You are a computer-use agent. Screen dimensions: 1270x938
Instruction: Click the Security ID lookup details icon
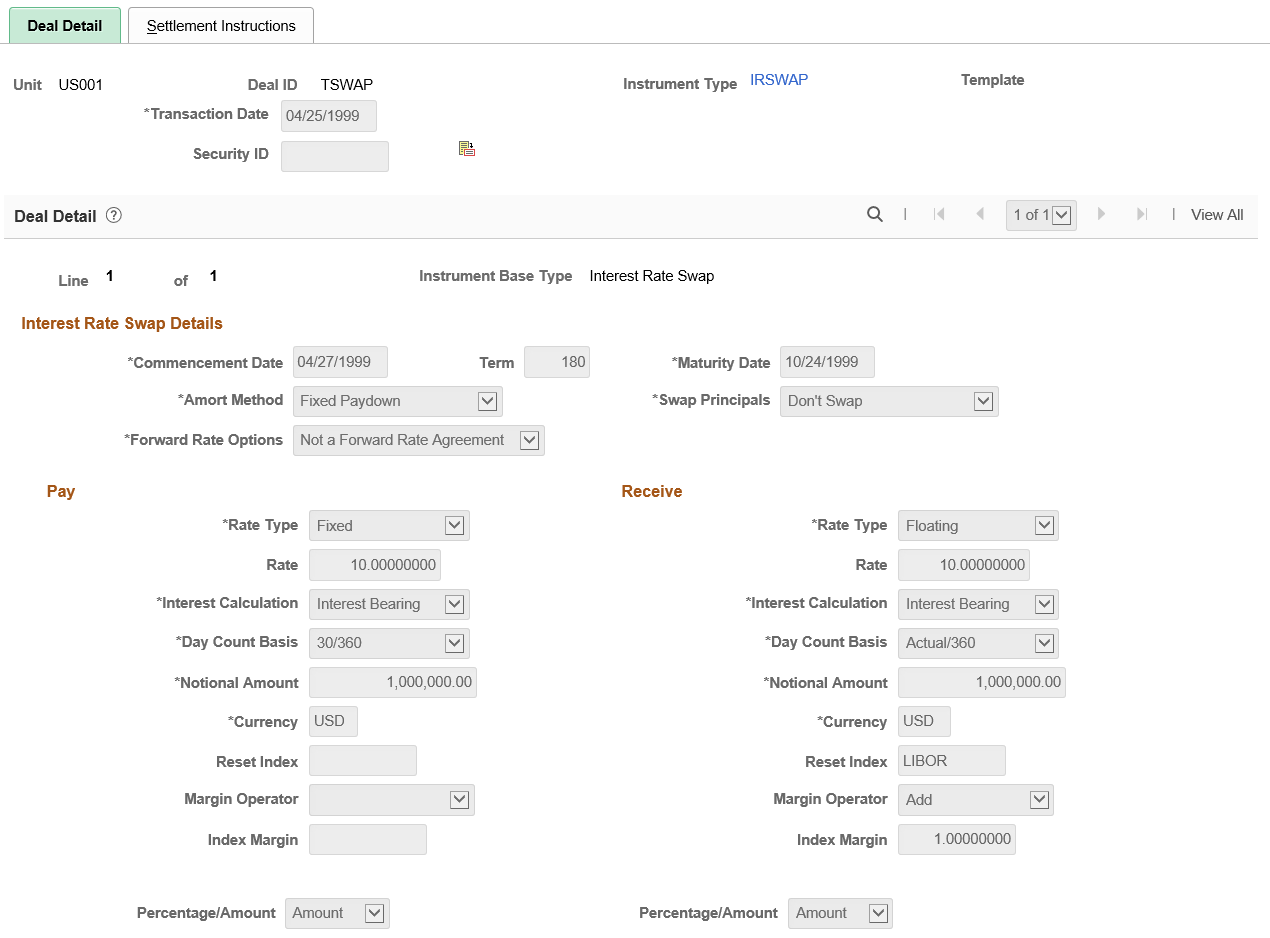point(467,149)
